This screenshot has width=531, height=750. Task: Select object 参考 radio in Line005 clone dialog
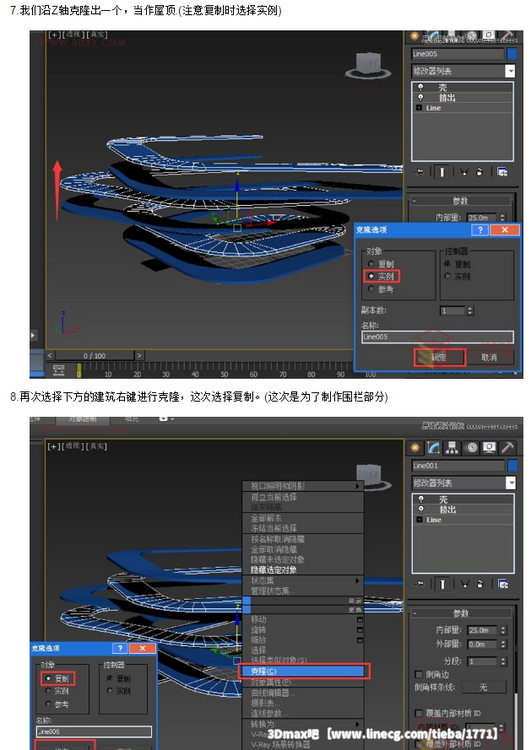pyautogui.click(x=371, y=289)
